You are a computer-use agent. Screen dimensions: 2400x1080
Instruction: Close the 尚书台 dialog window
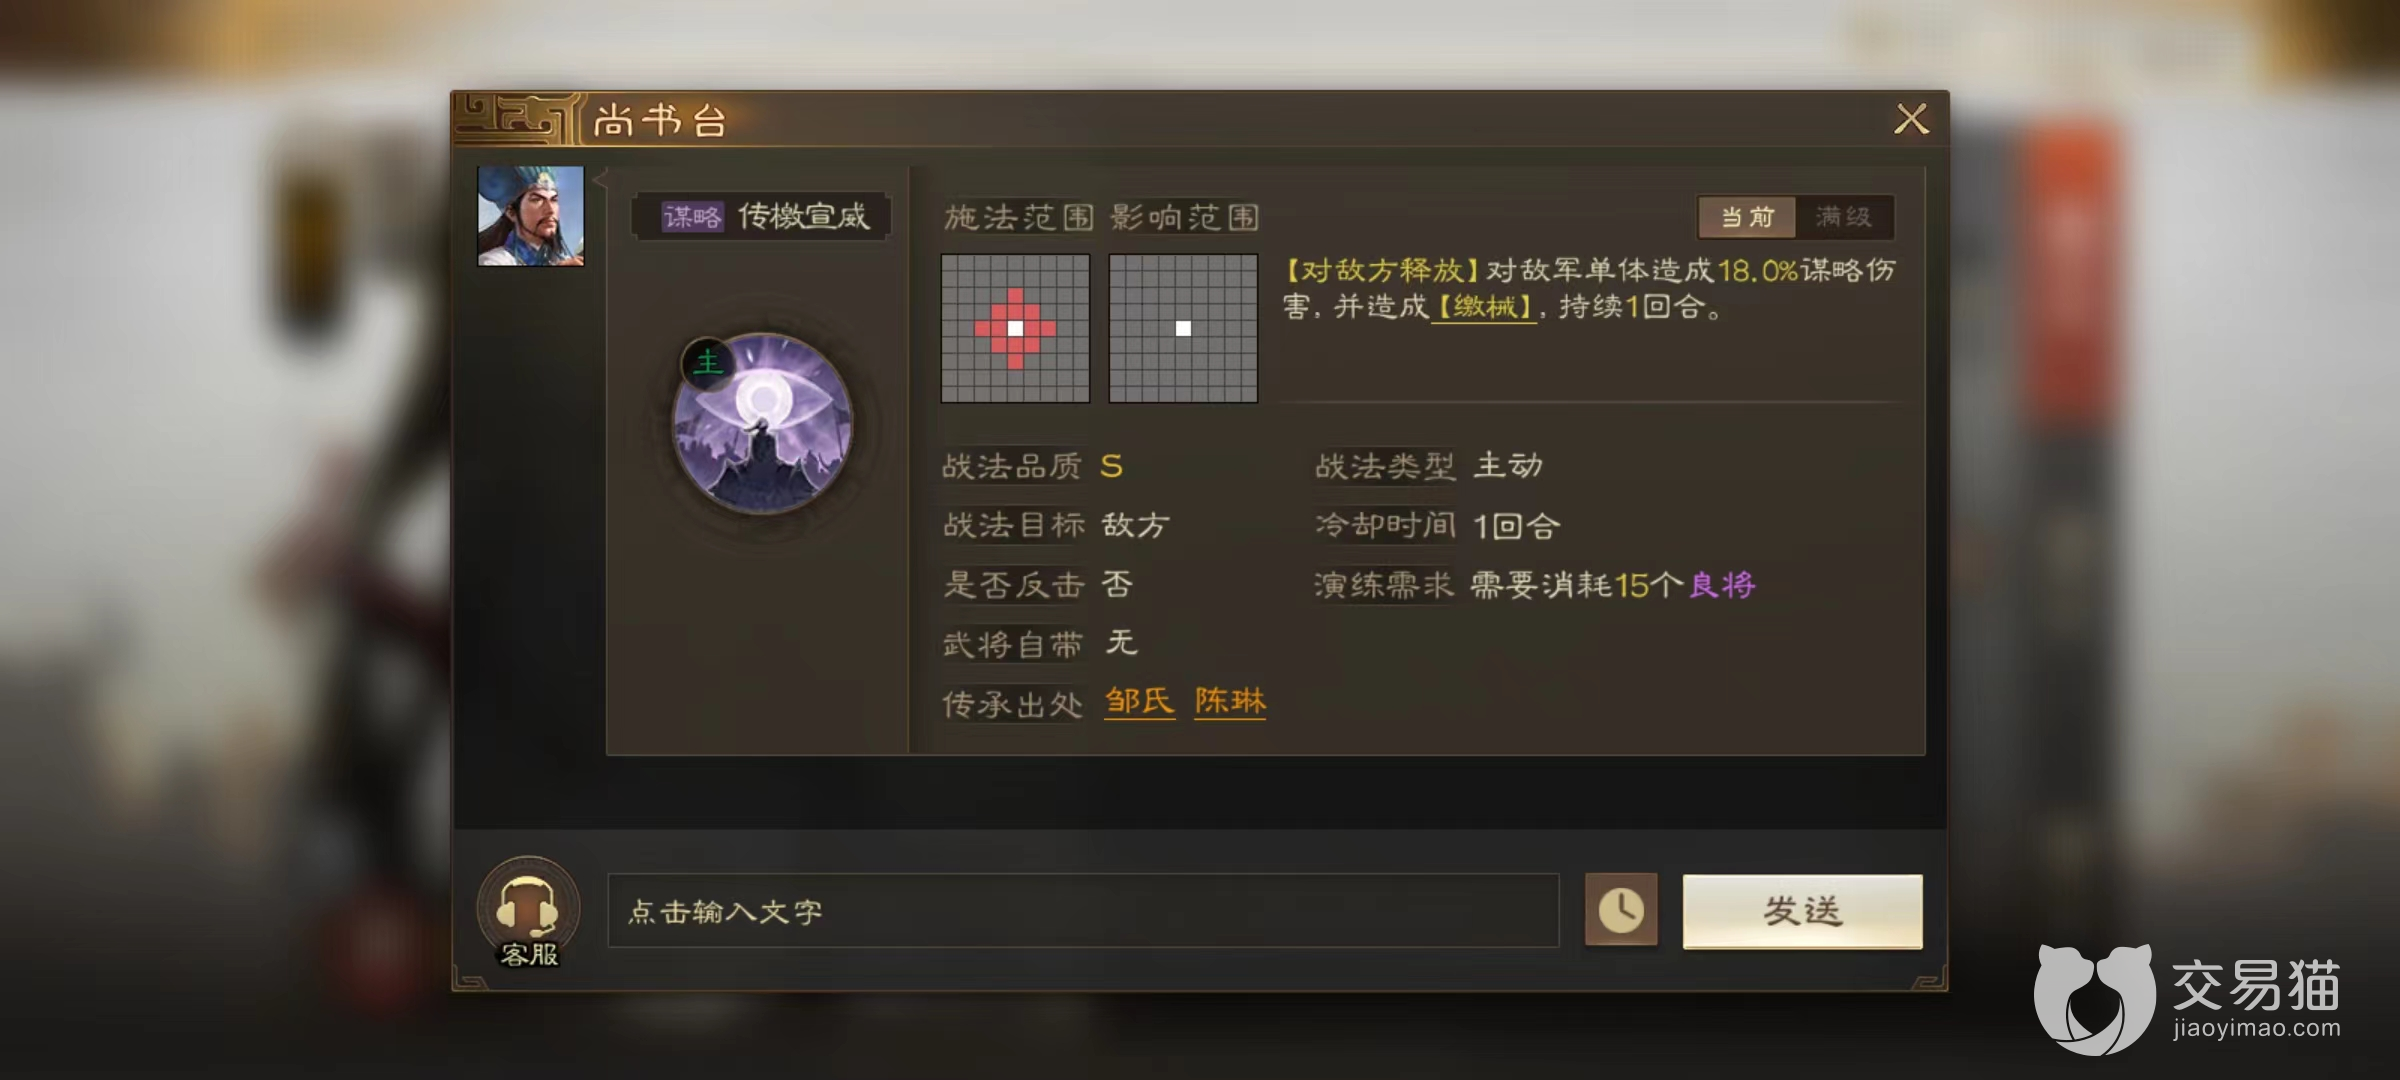tap(1911, 119)
